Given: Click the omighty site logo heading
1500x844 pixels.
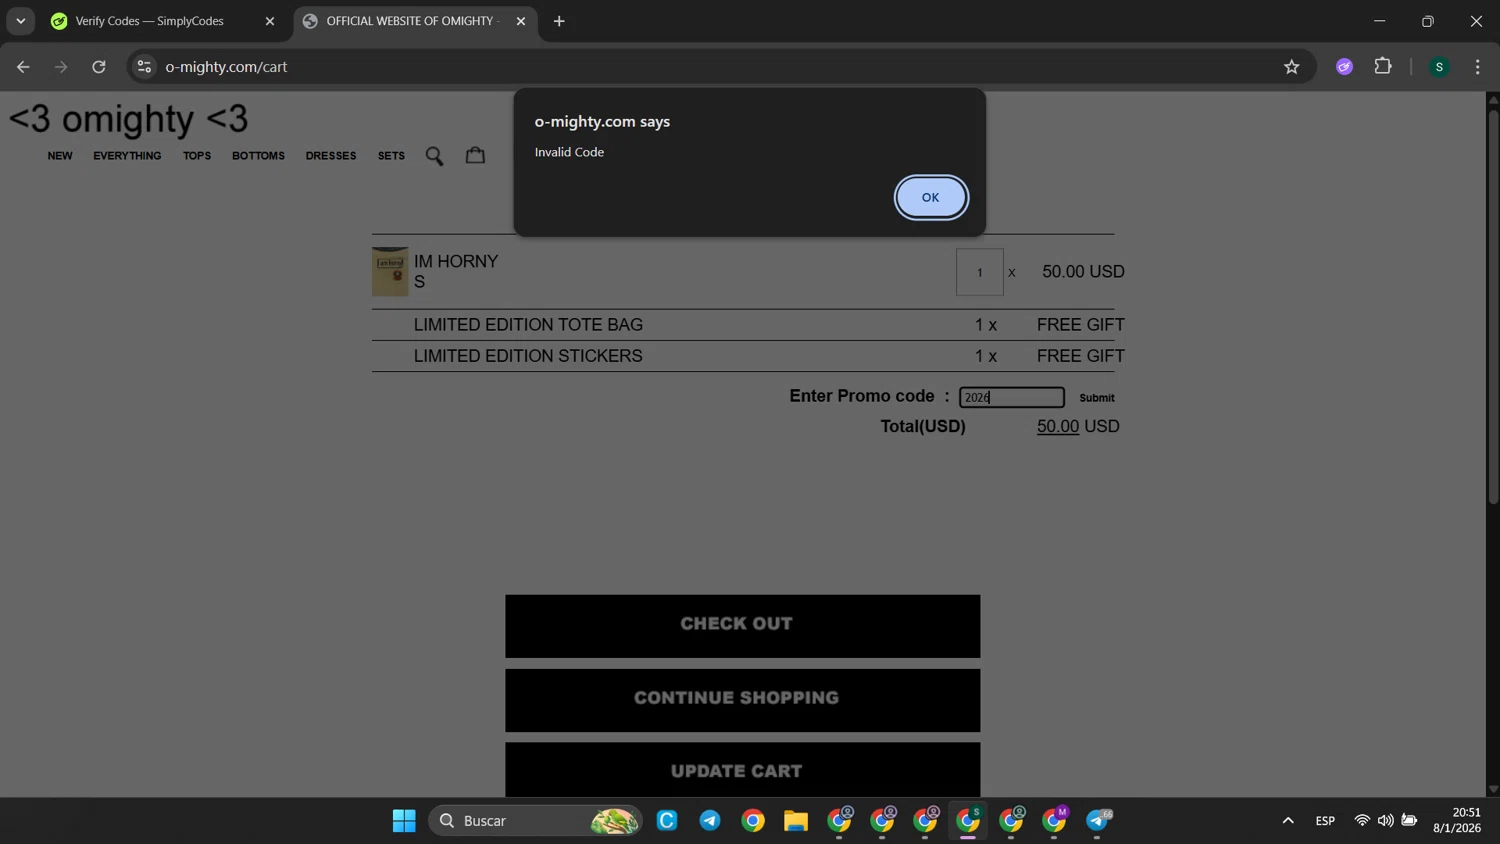Looking at the screenshot, I should (128, 119).
